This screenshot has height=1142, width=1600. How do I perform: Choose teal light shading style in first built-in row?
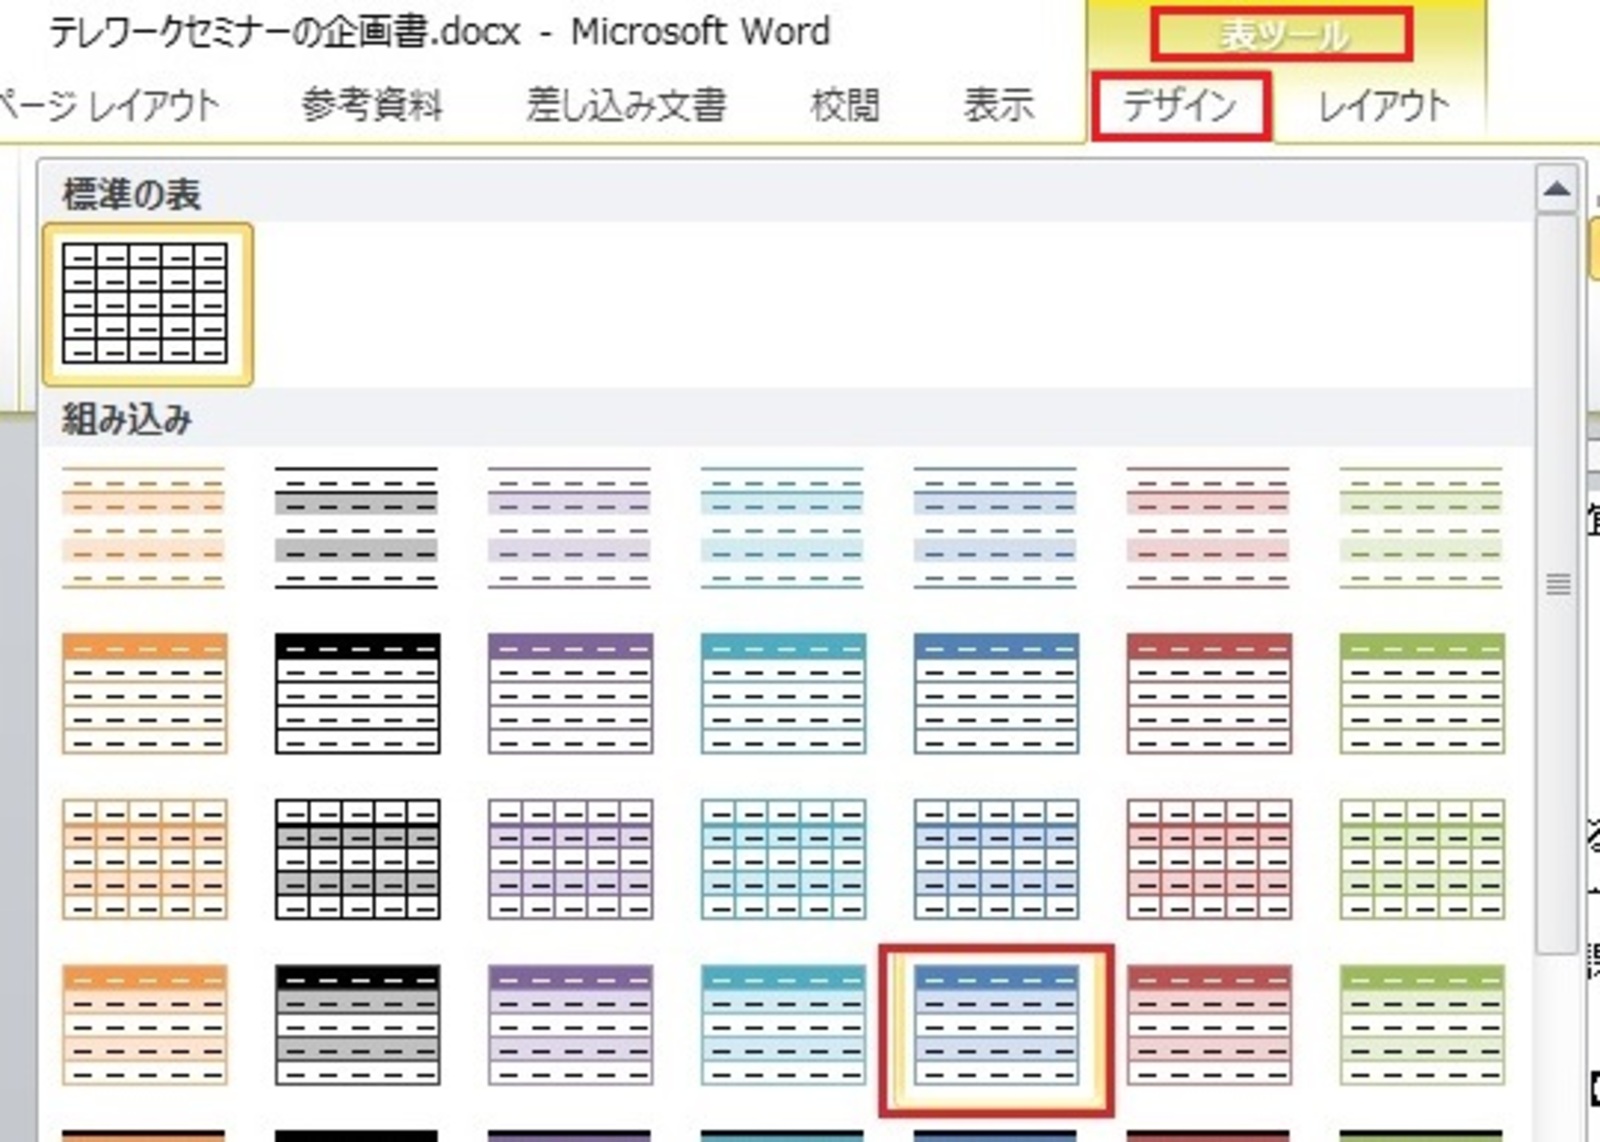[783, 527]
